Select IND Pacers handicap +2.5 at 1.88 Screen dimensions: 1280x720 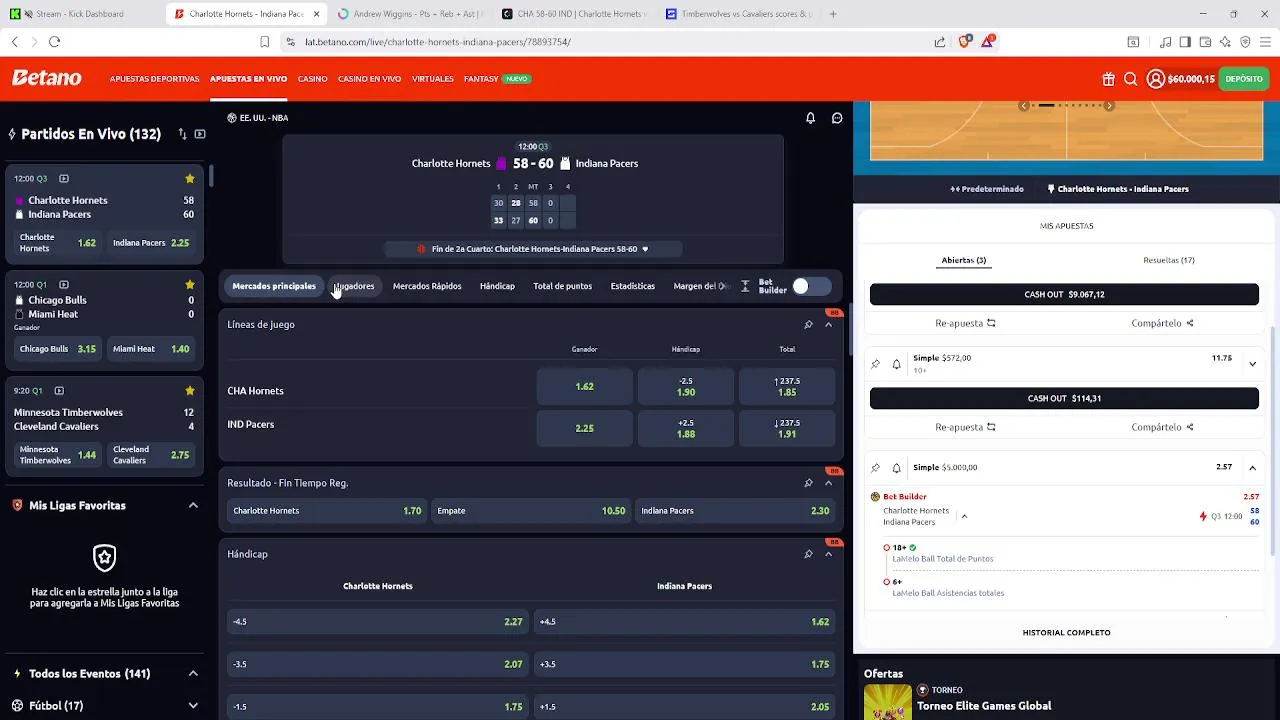click(686, 428)
